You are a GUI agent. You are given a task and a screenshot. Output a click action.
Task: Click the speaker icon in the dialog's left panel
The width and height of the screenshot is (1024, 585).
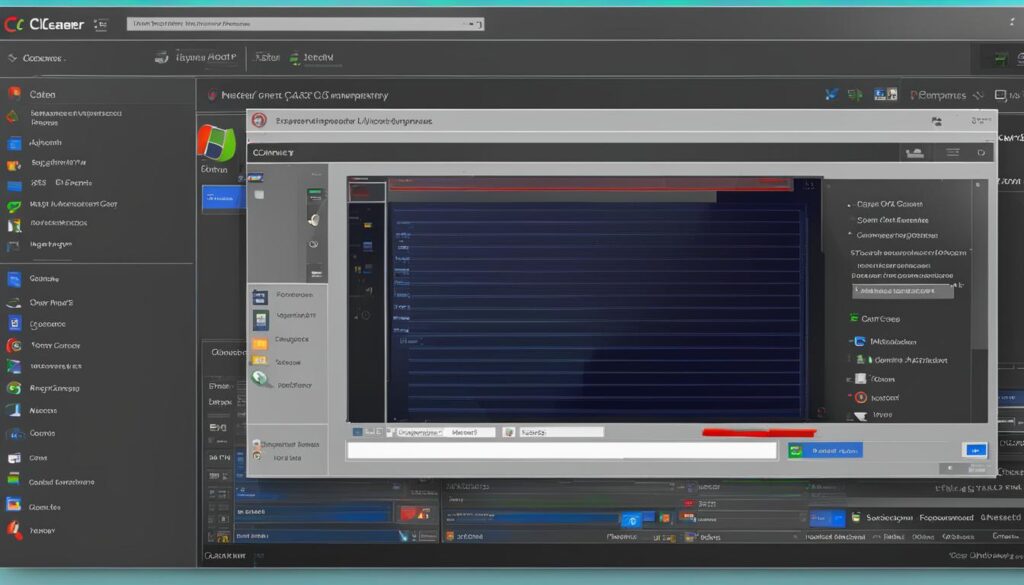coord(314,220)
